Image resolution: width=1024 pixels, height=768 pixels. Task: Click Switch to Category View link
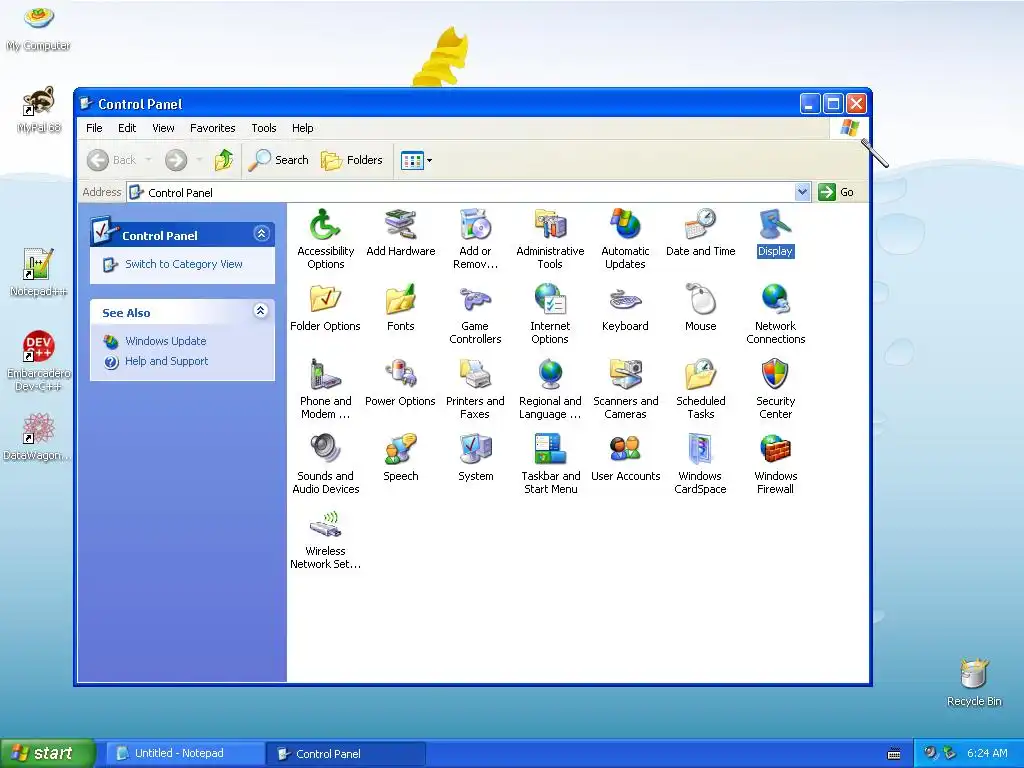[x=184, y=264]
